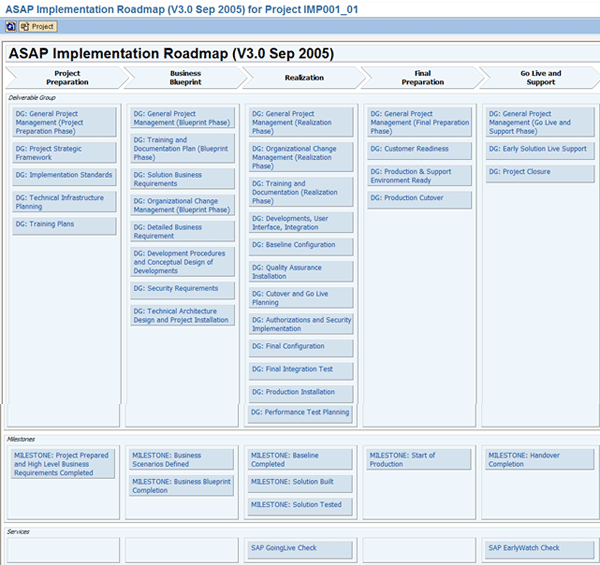
Task: Open MILESTONE: Project Prepared and High Level Business Requirements
Action: [63, 464]
